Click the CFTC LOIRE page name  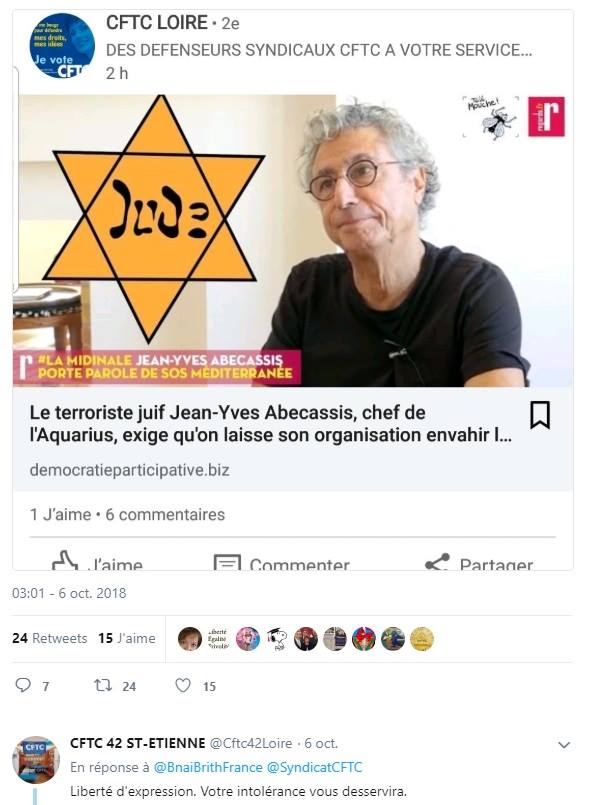click(x=157, y=23)
